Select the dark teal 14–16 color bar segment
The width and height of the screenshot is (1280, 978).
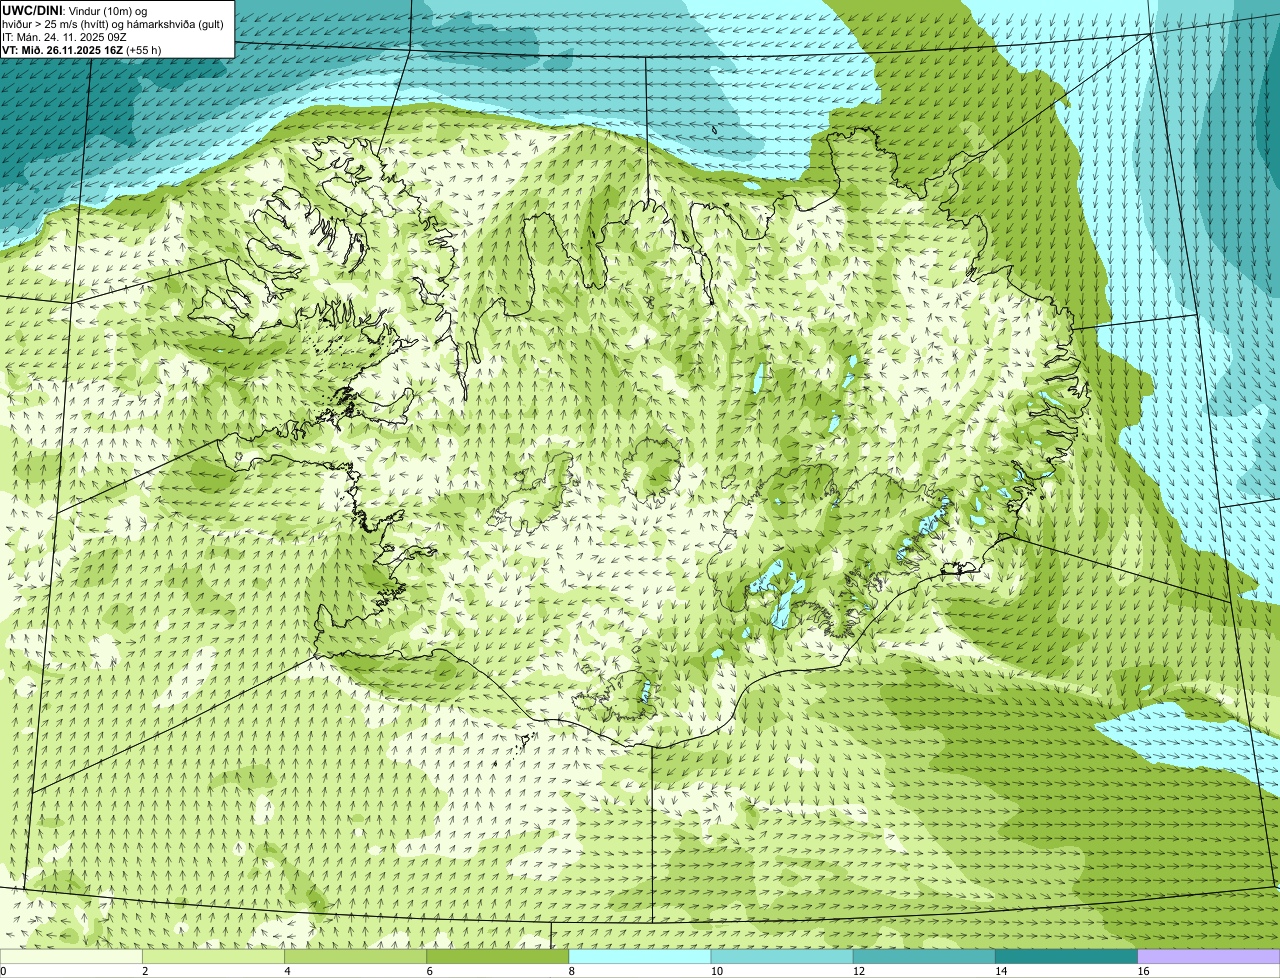click(1066, 956)
